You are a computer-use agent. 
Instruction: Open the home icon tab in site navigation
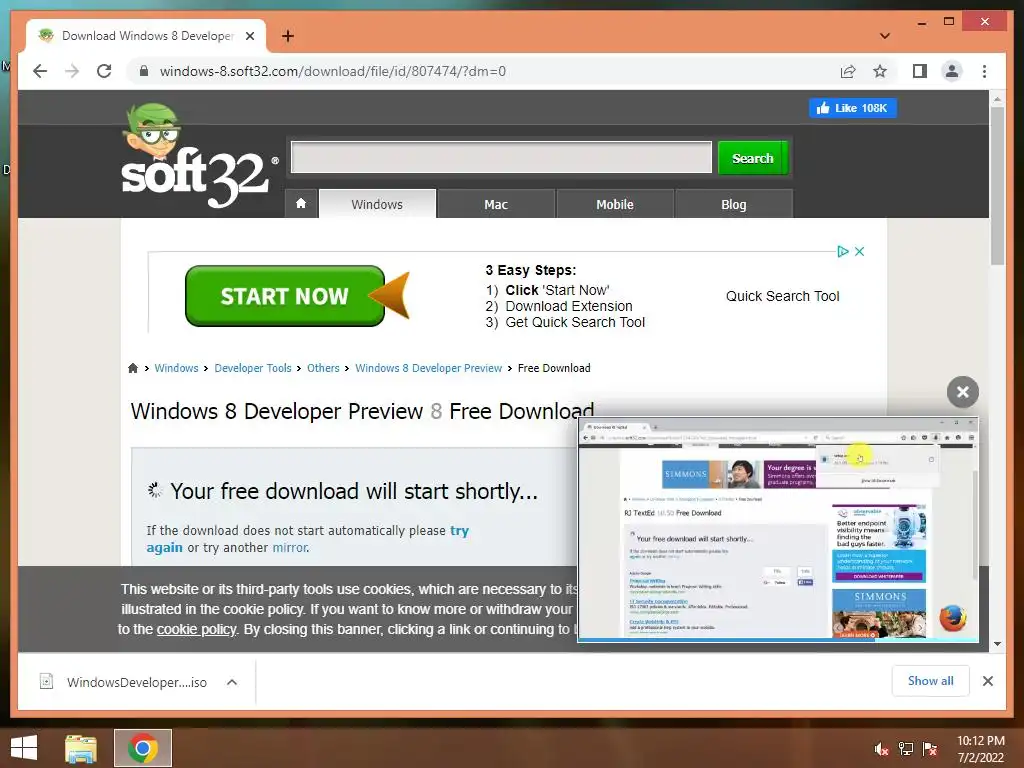click(301, 204)
